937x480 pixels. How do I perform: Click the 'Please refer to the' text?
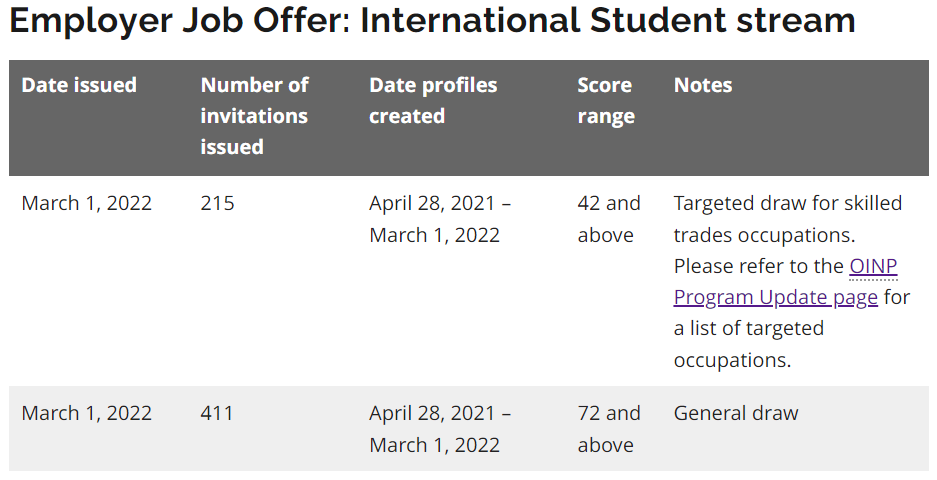point(759,266)
